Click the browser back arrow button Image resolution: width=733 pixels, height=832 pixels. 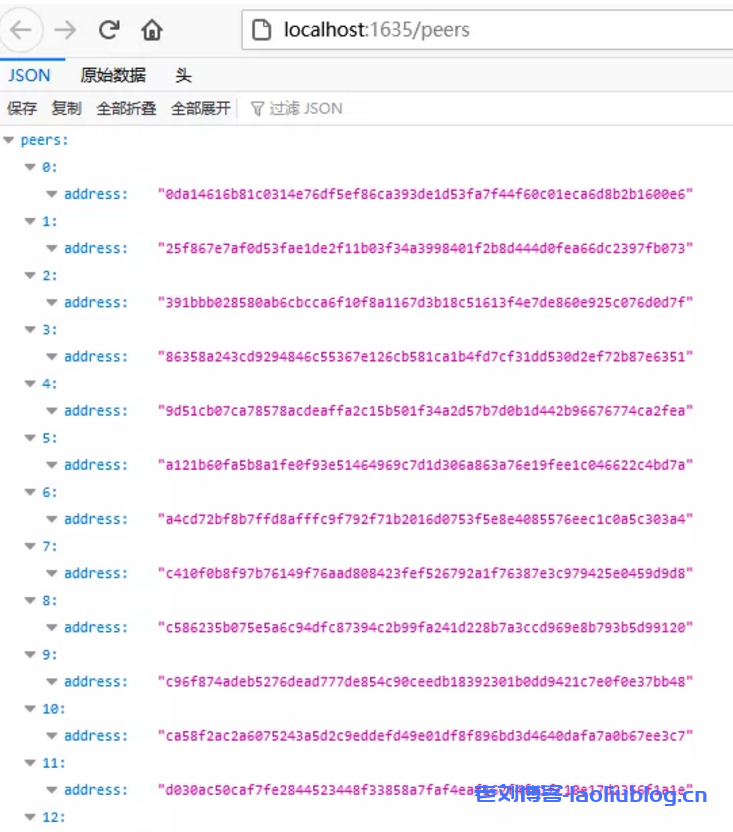click(x=21, y=30)
